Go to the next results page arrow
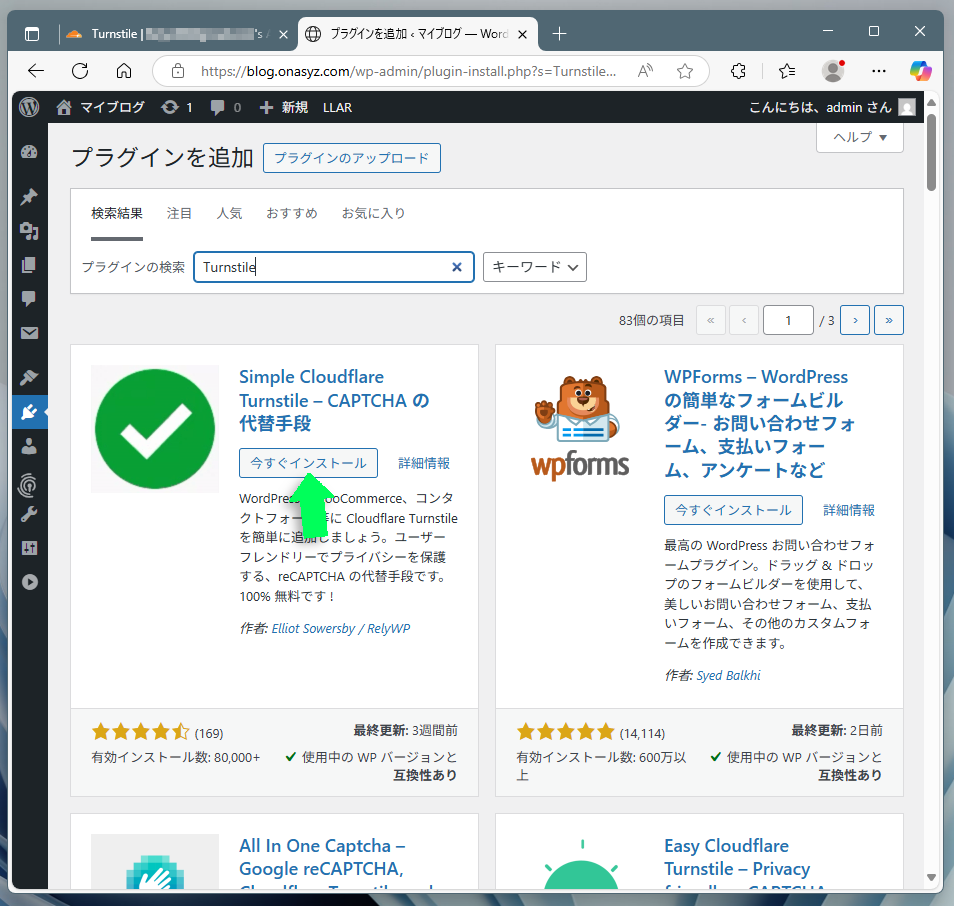 coord(855,320)
